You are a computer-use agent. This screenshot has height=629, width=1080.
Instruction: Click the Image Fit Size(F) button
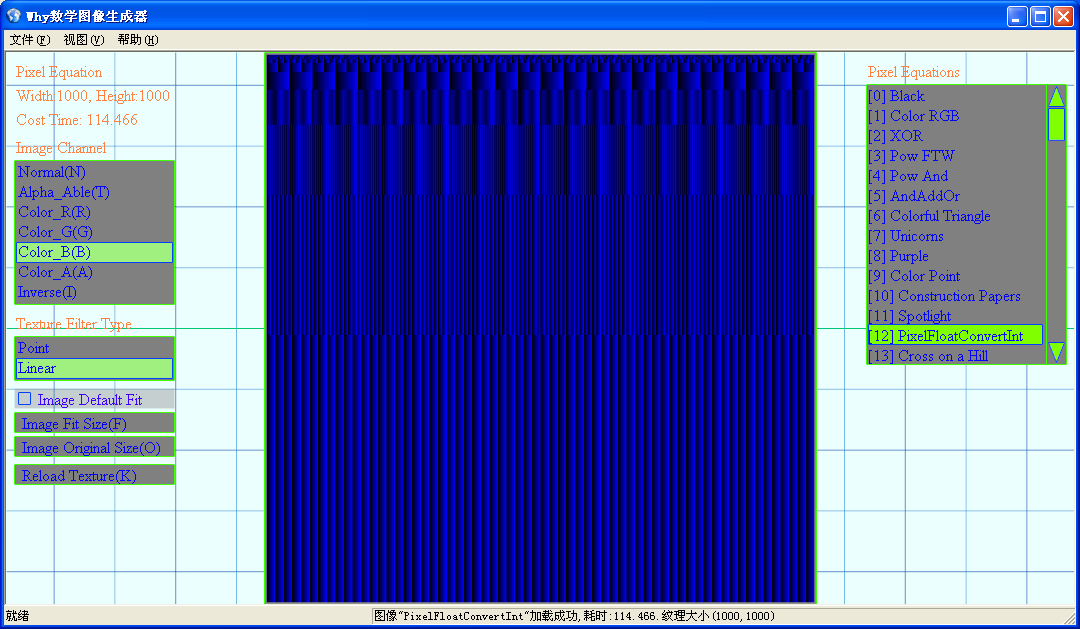(94, 424)
